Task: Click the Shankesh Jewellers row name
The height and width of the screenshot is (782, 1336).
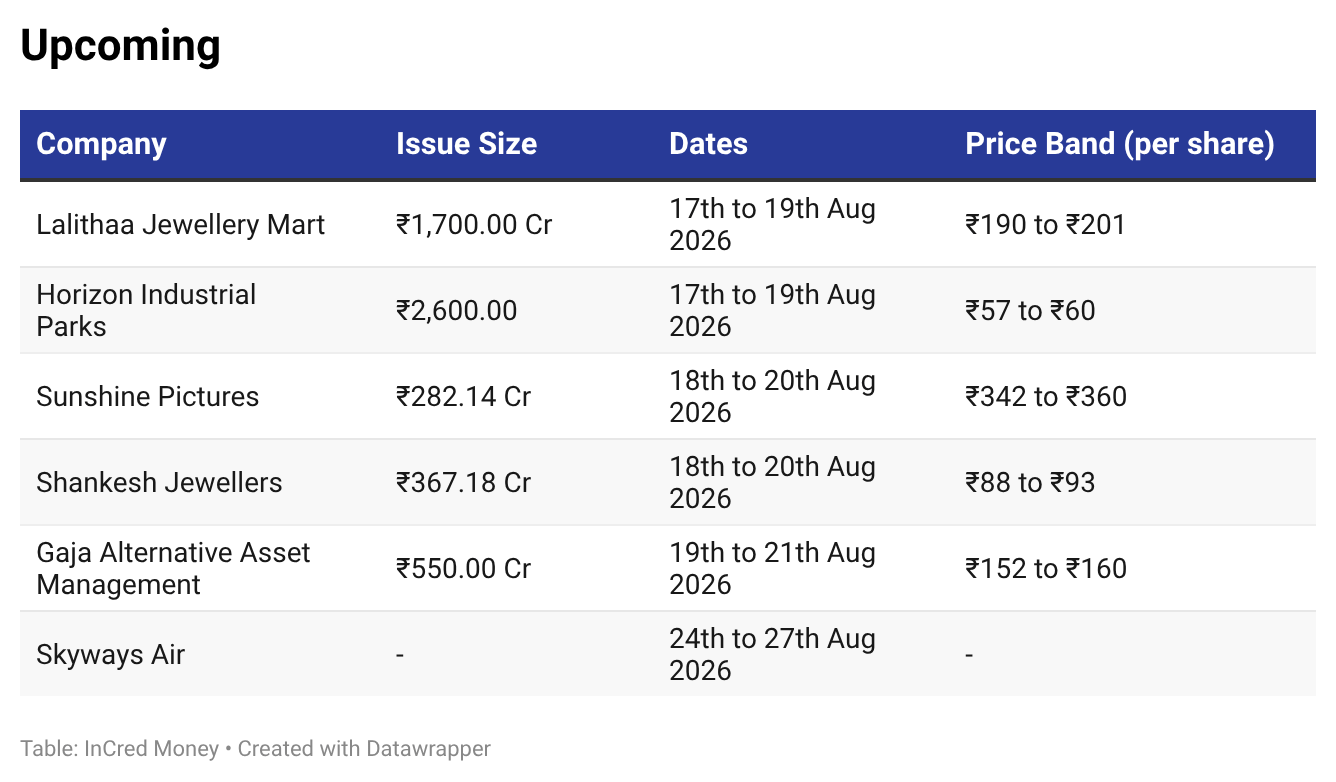Action: pyautogui.click(x=159, y=482)
